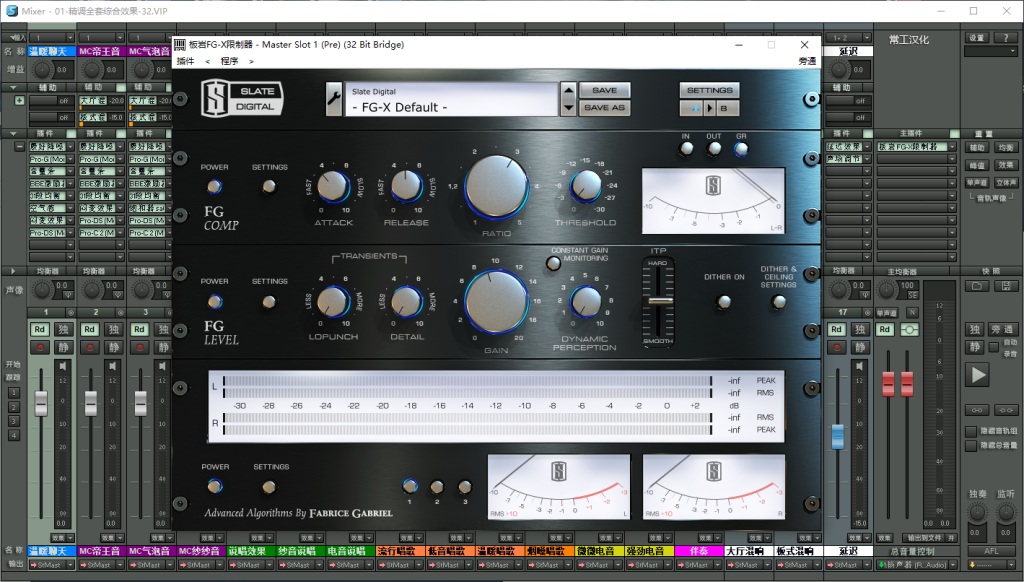Expand the 辅助 section arrow
Image resolution: width=1024 pixels, height=582 pixels.
pyautogui.click(x=14, y=87)
